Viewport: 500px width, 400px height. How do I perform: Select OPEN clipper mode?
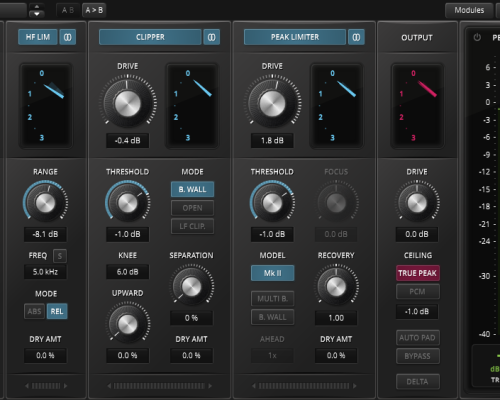(192, 208)
